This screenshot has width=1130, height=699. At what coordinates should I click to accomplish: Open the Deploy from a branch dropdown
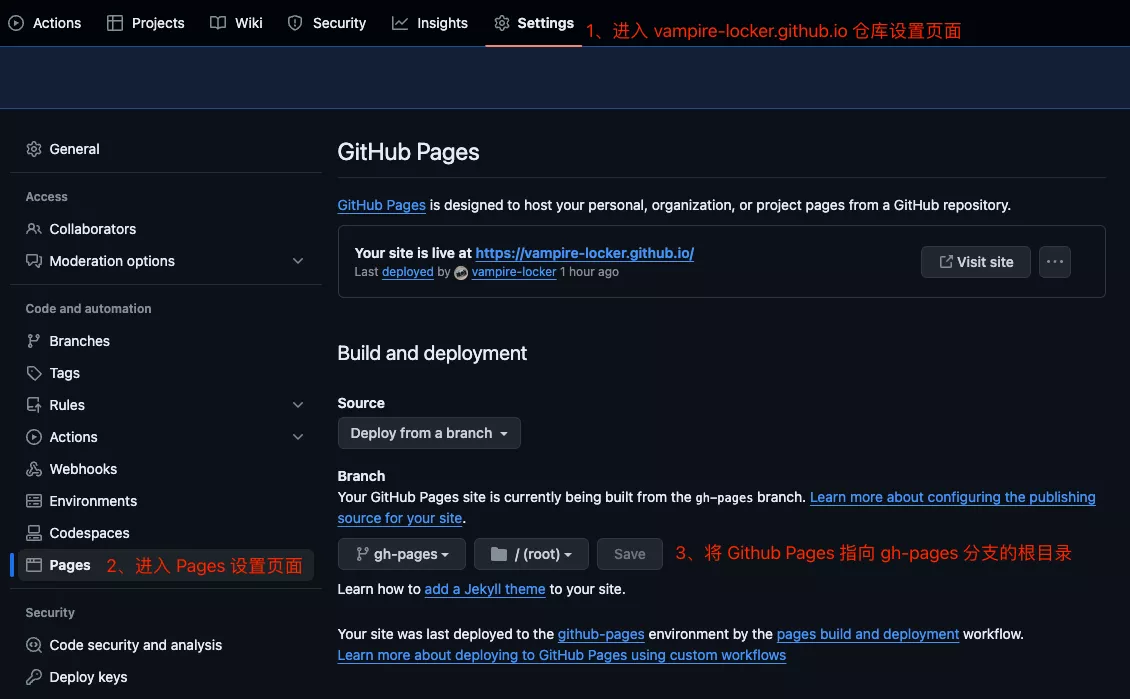pos(429,433)
